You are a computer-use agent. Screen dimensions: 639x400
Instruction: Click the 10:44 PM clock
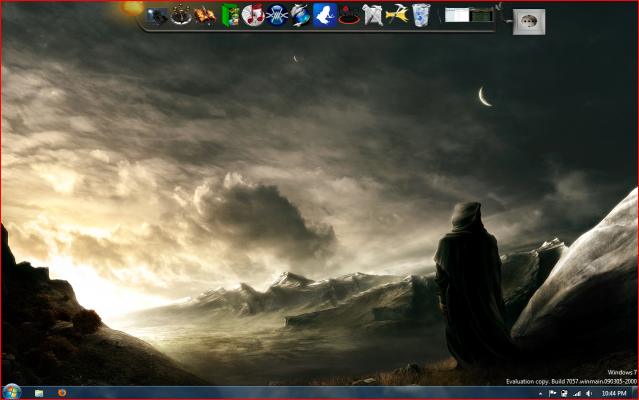point(614,393)
